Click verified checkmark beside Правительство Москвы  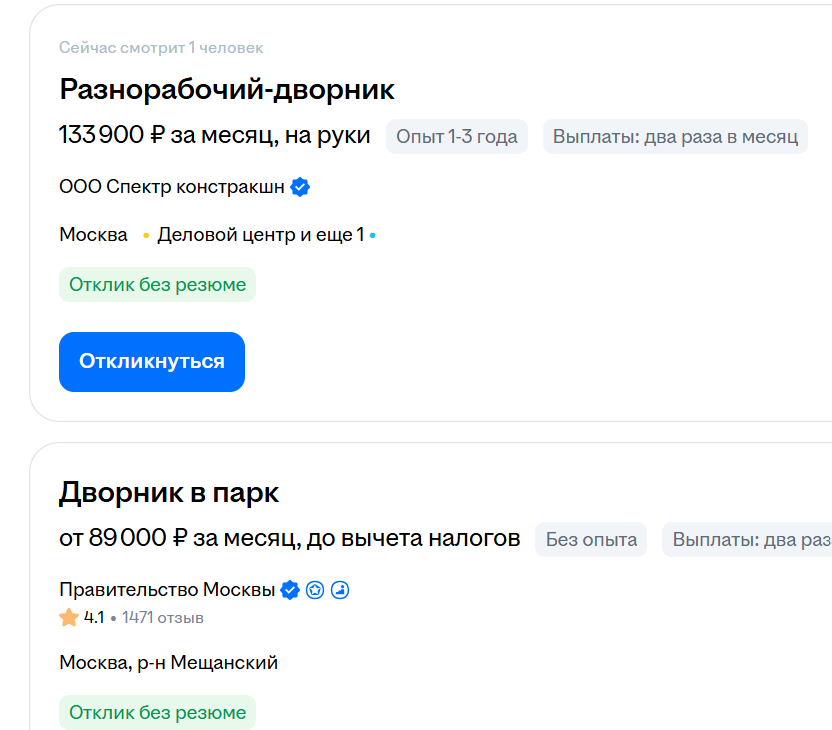pos(290,590)
